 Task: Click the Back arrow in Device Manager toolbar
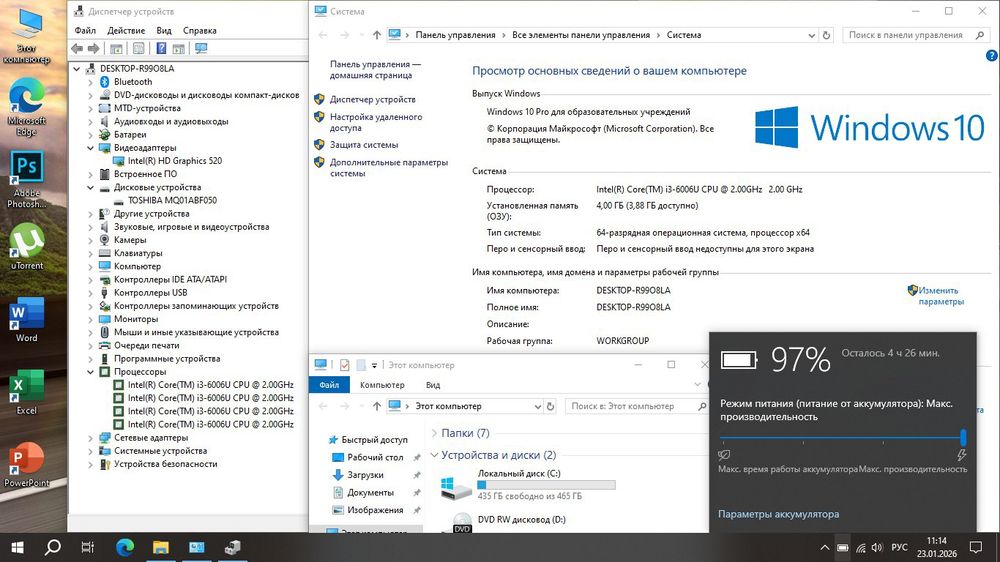[x=77, y=48]
